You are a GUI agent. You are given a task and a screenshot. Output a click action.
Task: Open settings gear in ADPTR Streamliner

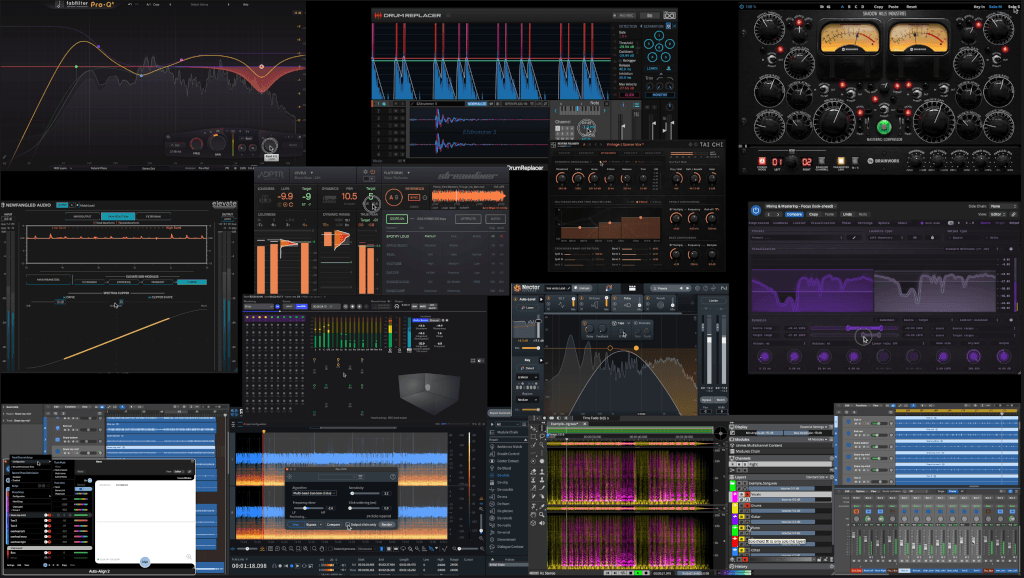[x=366, y=172]
